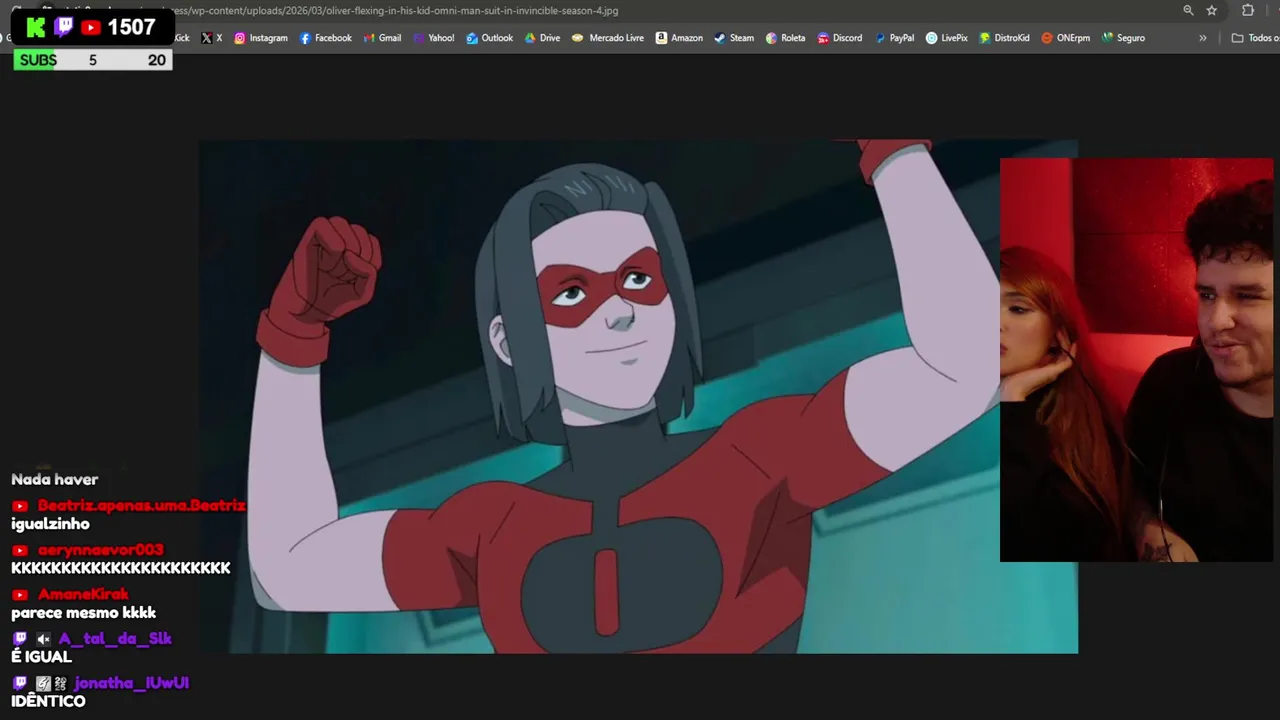Screen dimensions: 1280x720
Task: Open the Seguro bookmark
Action: tap(1124, 38)
